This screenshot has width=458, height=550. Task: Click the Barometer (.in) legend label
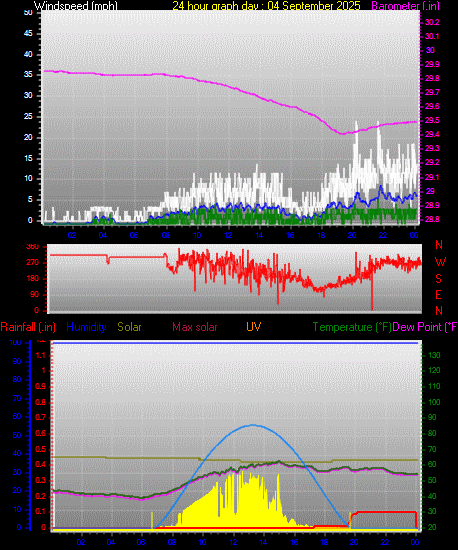point(405,6)
